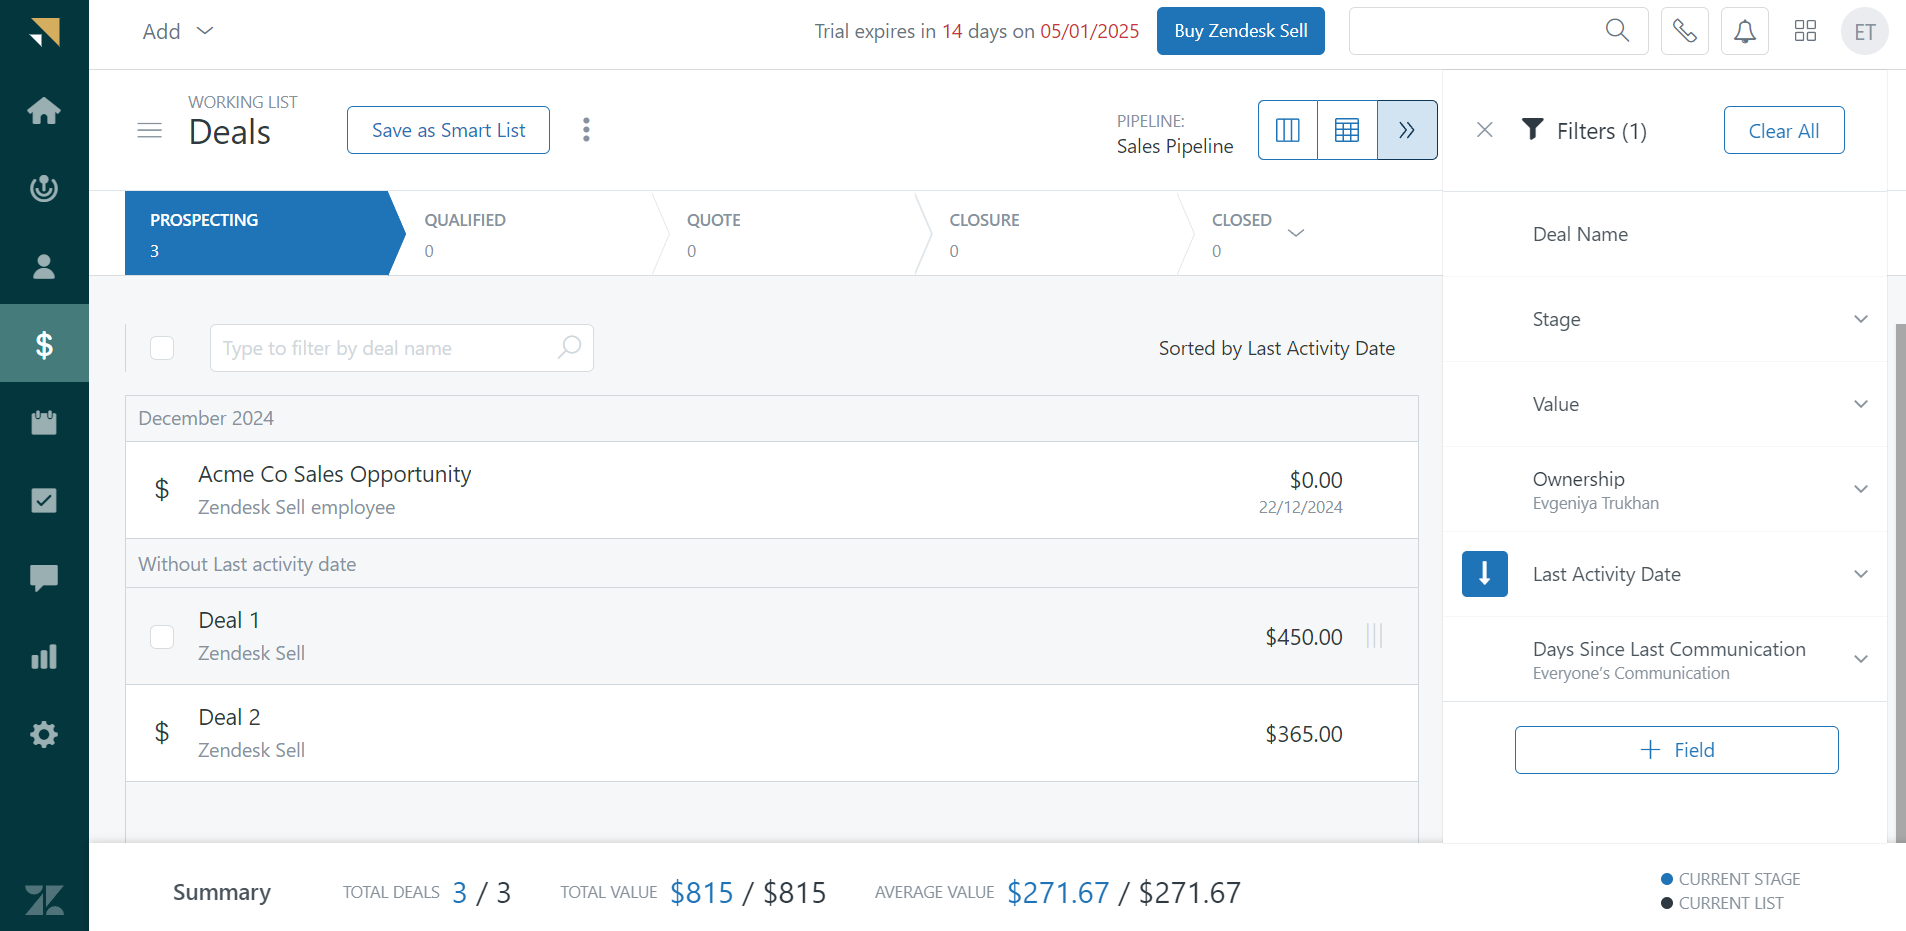Check the Deal 1 checkbox

(162, 637)
